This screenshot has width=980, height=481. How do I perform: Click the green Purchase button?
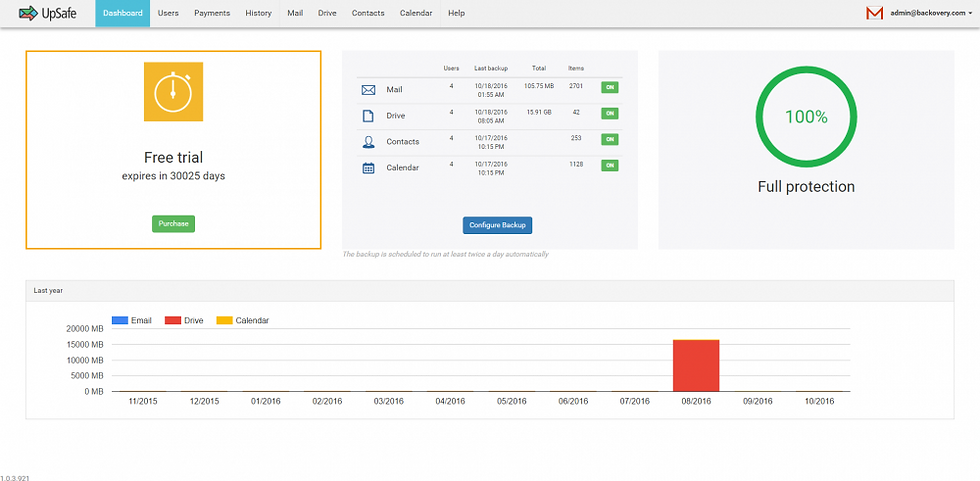click(x=173, y=224)
